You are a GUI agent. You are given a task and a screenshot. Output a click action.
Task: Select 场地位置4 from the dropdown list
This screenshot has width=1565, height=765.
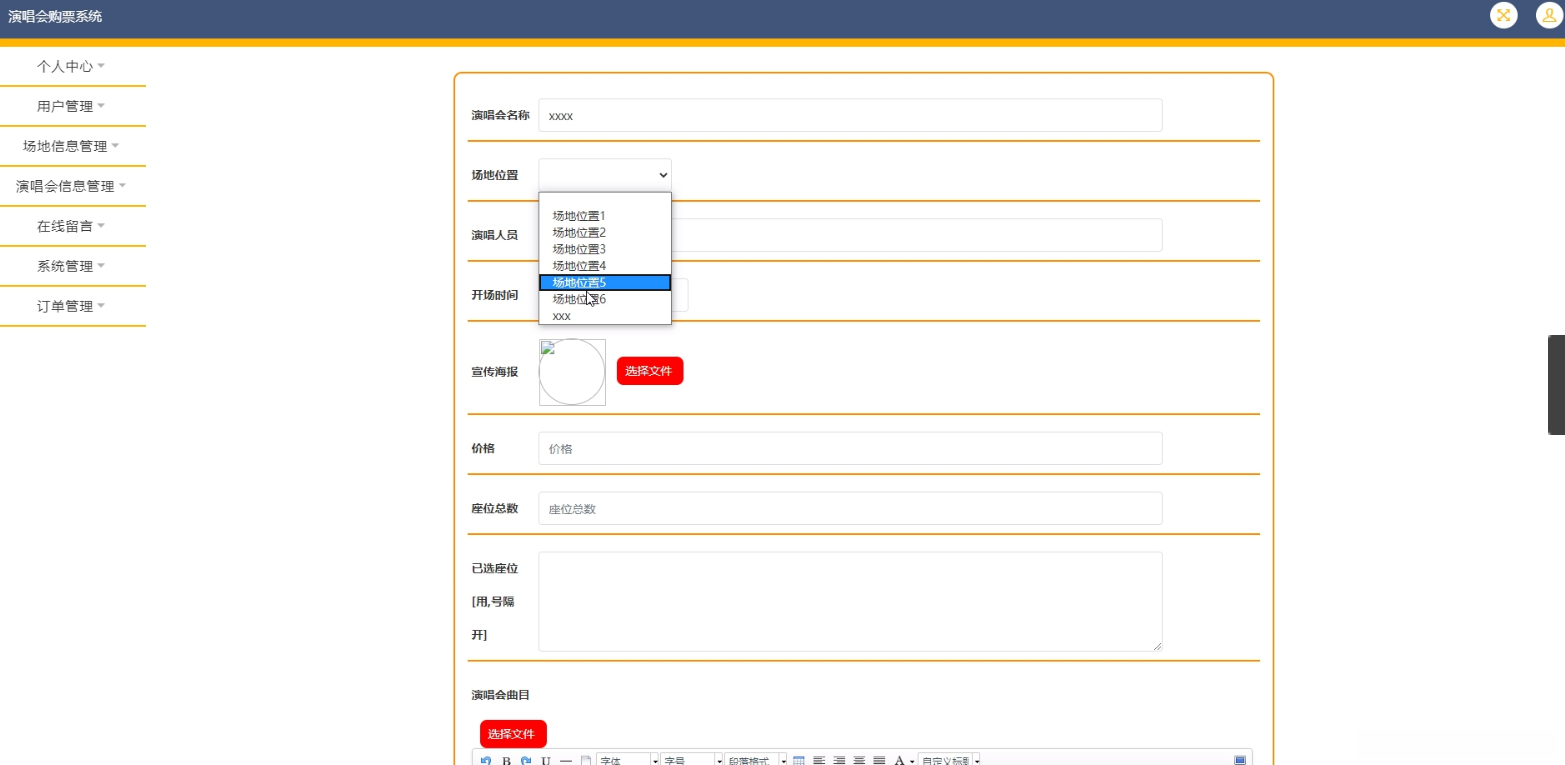pyautogui.click(x=605, y=266)
